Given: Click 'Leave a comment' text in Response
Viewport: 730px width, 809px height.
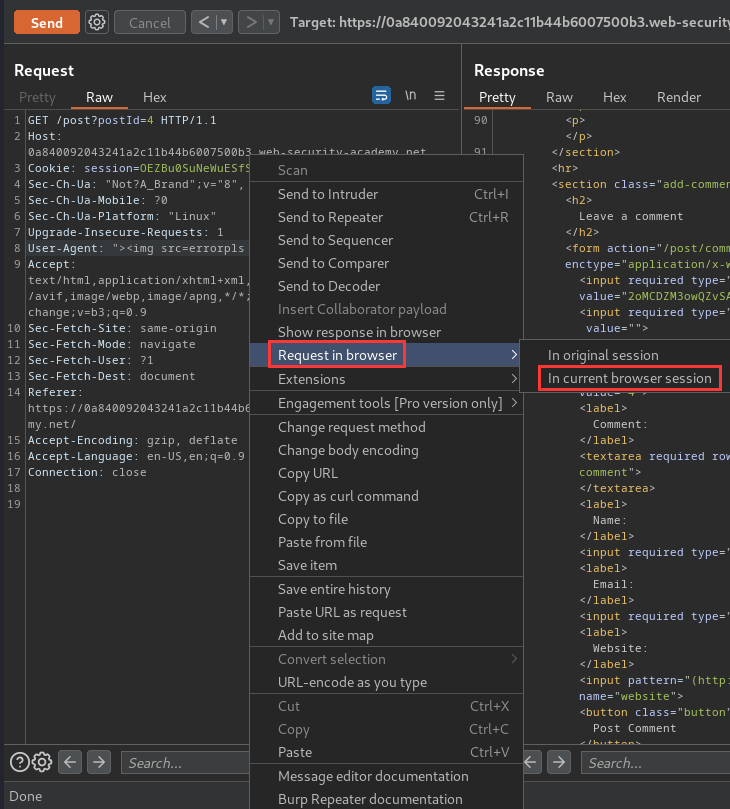Looking at the screenshot, I should click(x=631, y=216).
